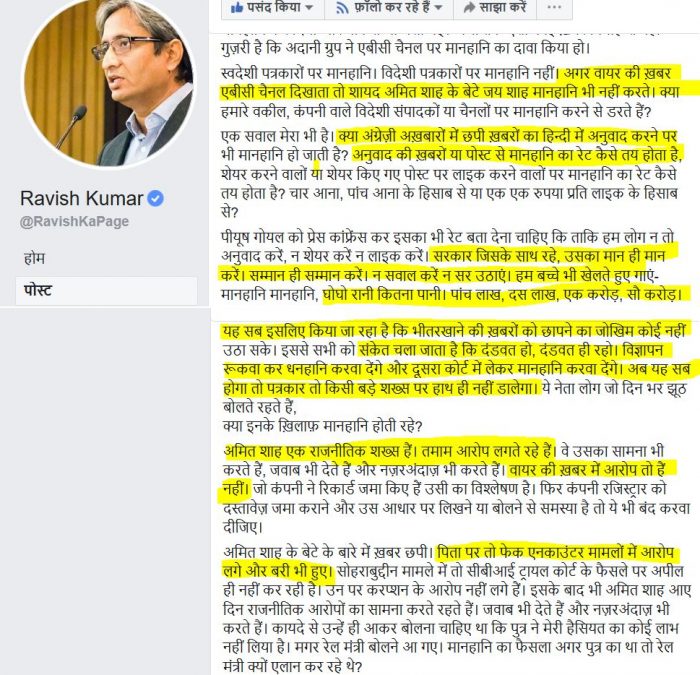700x675 pixels.
Task: Open the Ravish Kumar page name link
Action: 82,198
